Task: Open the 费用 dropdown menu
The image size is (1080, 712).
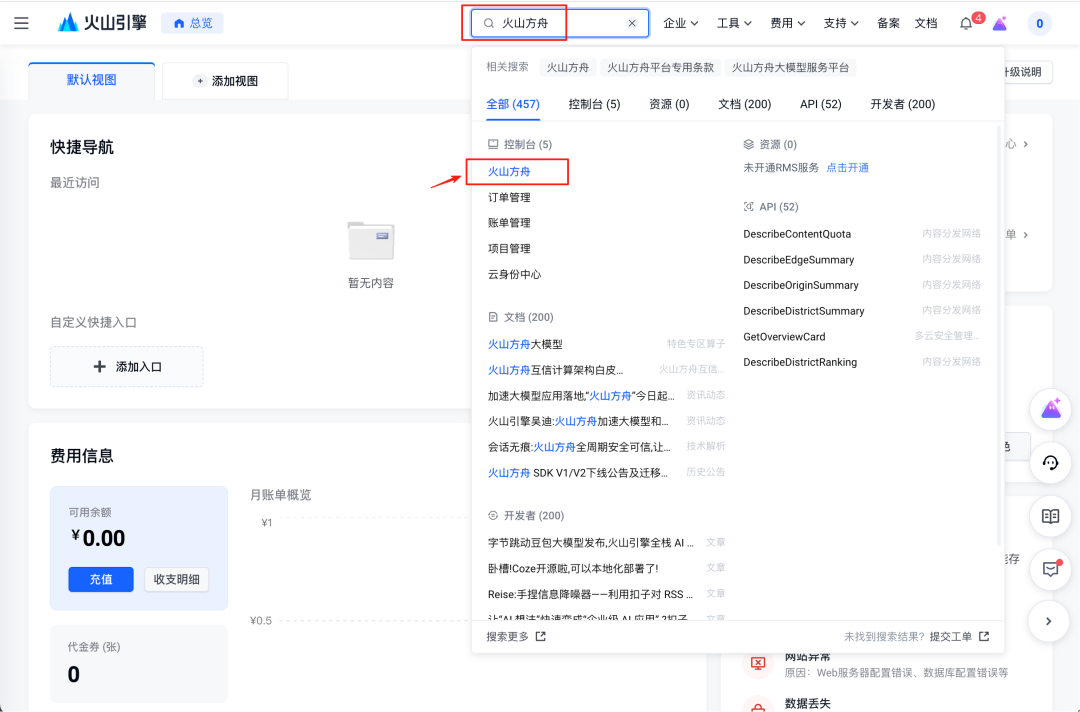Action: [x=788, y=23]
